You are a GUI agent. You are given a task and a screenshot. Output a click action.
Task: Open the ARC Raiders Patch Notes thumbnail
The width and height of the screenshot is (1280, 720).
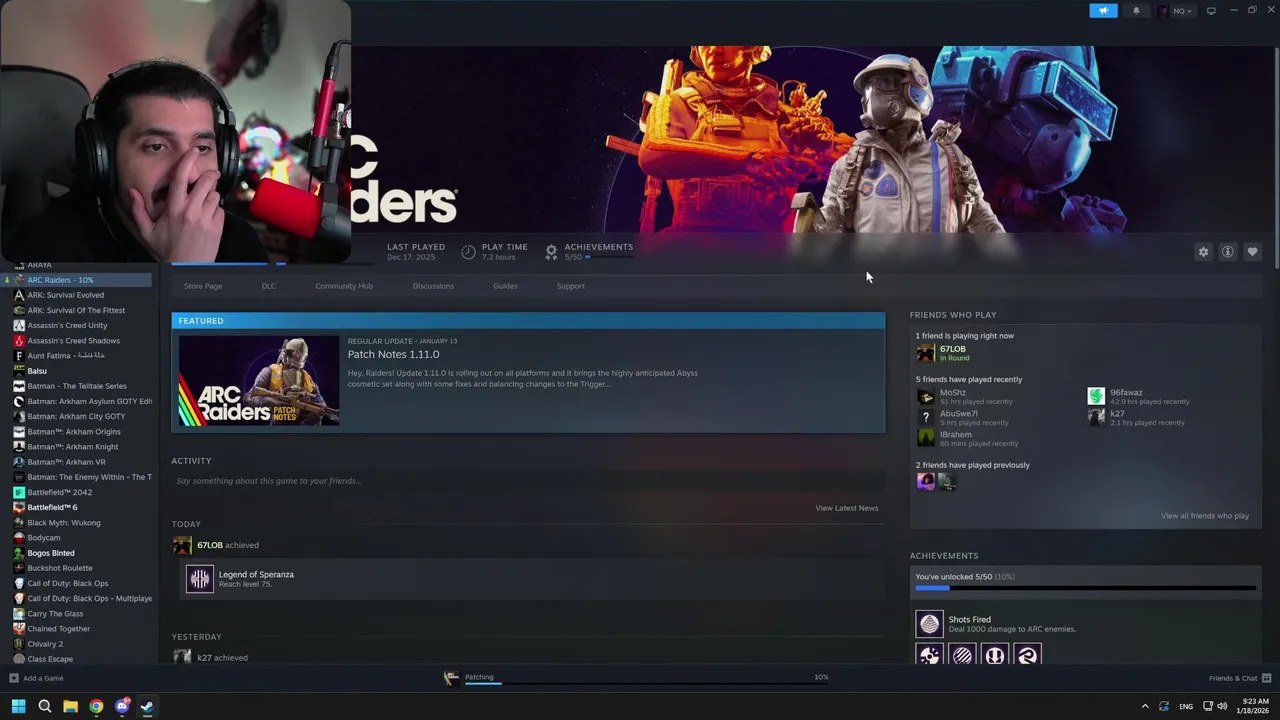(x=259, y=380)
